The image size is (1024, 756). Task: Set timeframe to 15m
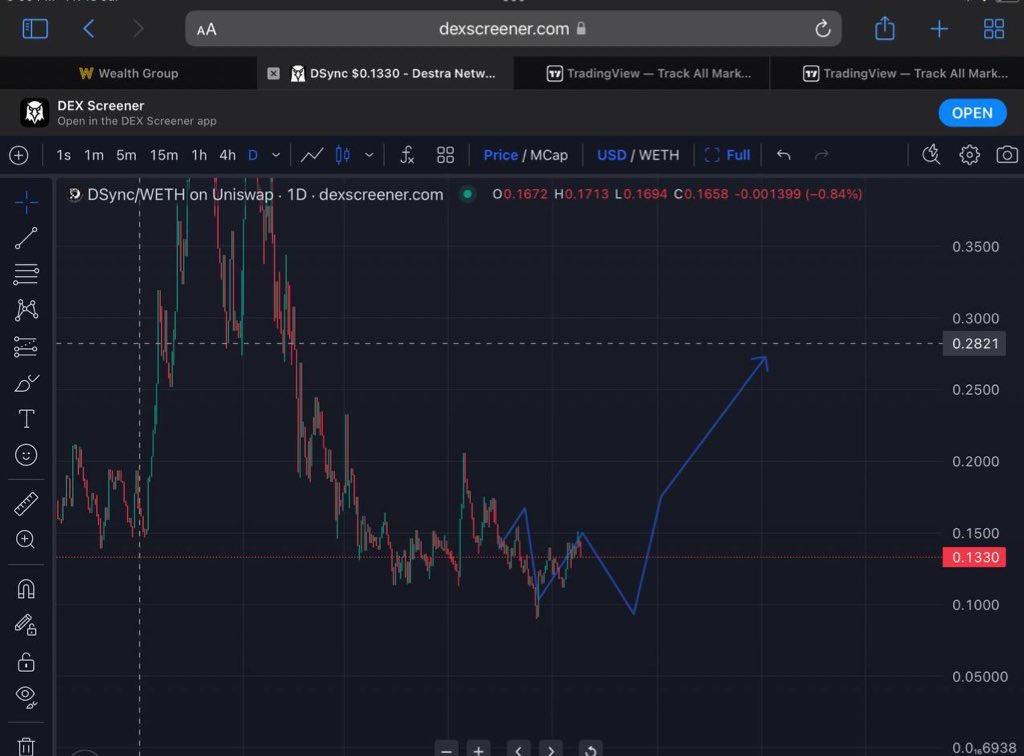pos(163,155)
